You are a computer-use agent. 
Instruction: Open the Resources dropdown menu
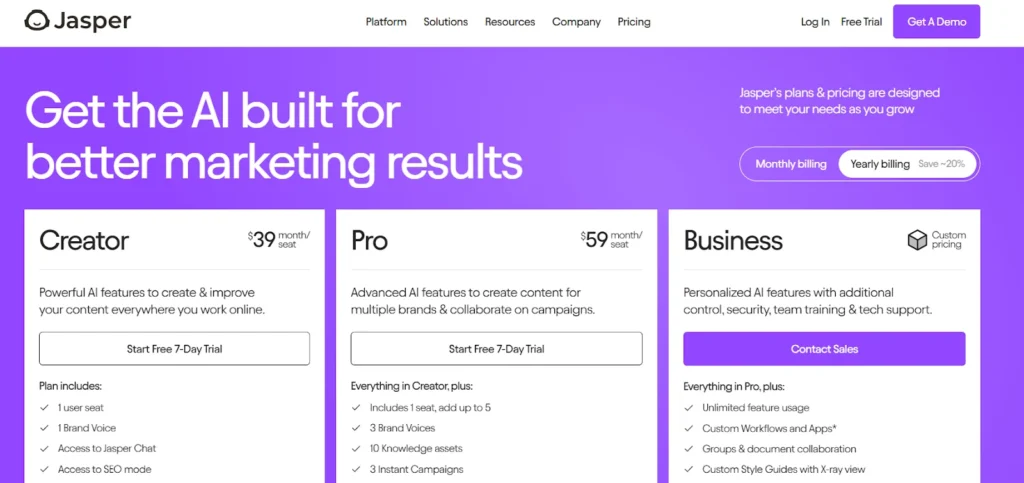coord(509,22)
